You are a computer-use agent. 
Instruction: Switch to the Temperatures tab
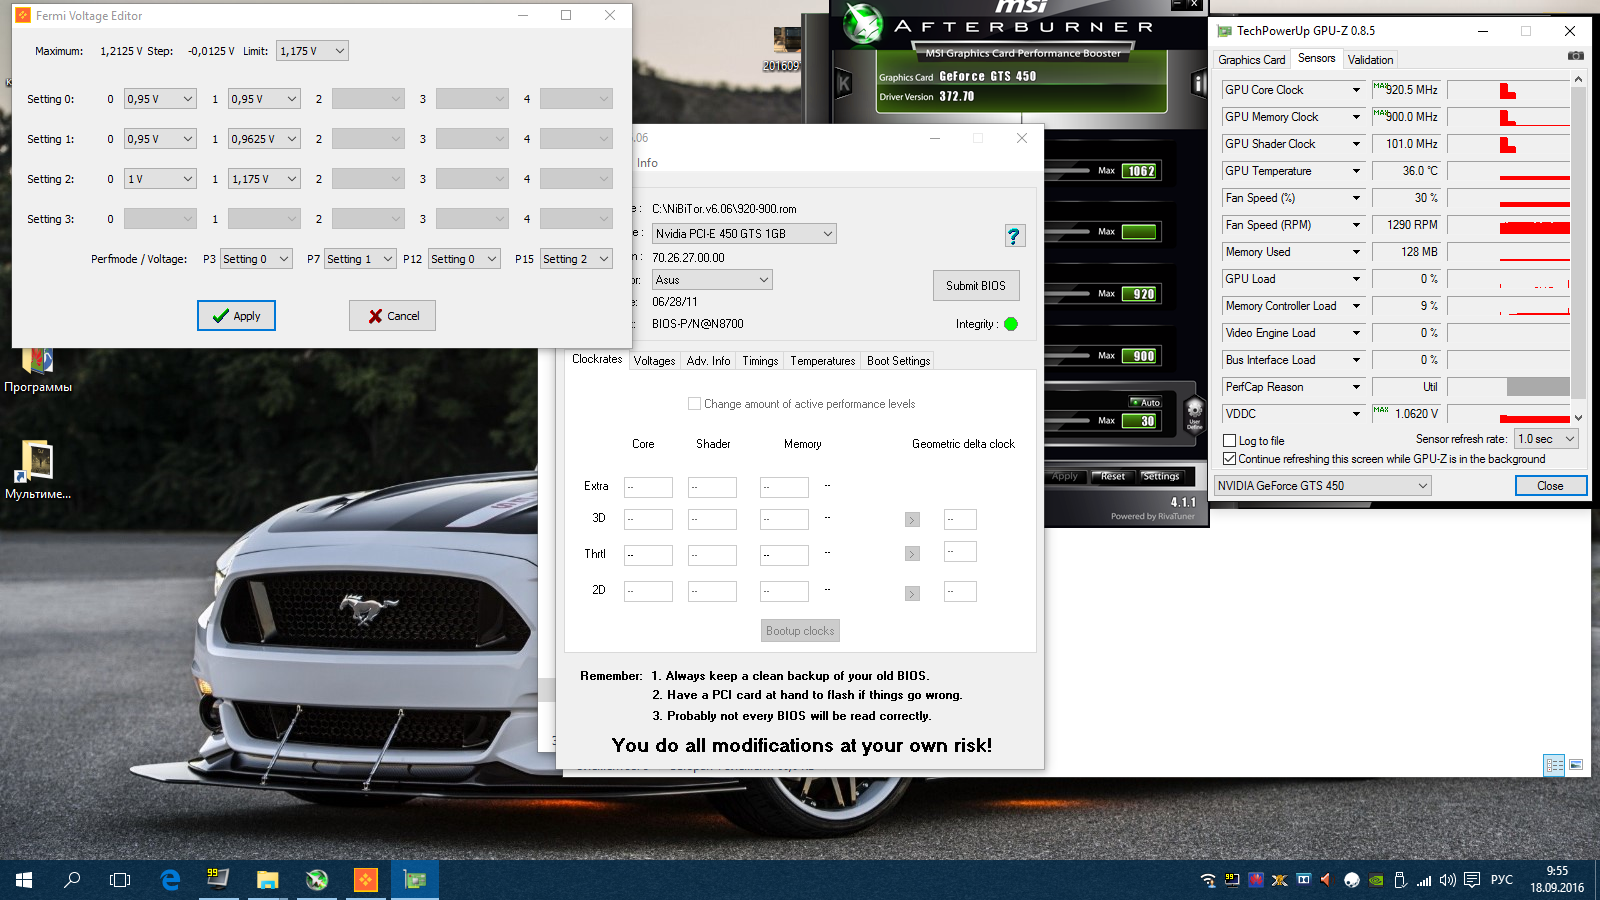(x=823, y=361)
